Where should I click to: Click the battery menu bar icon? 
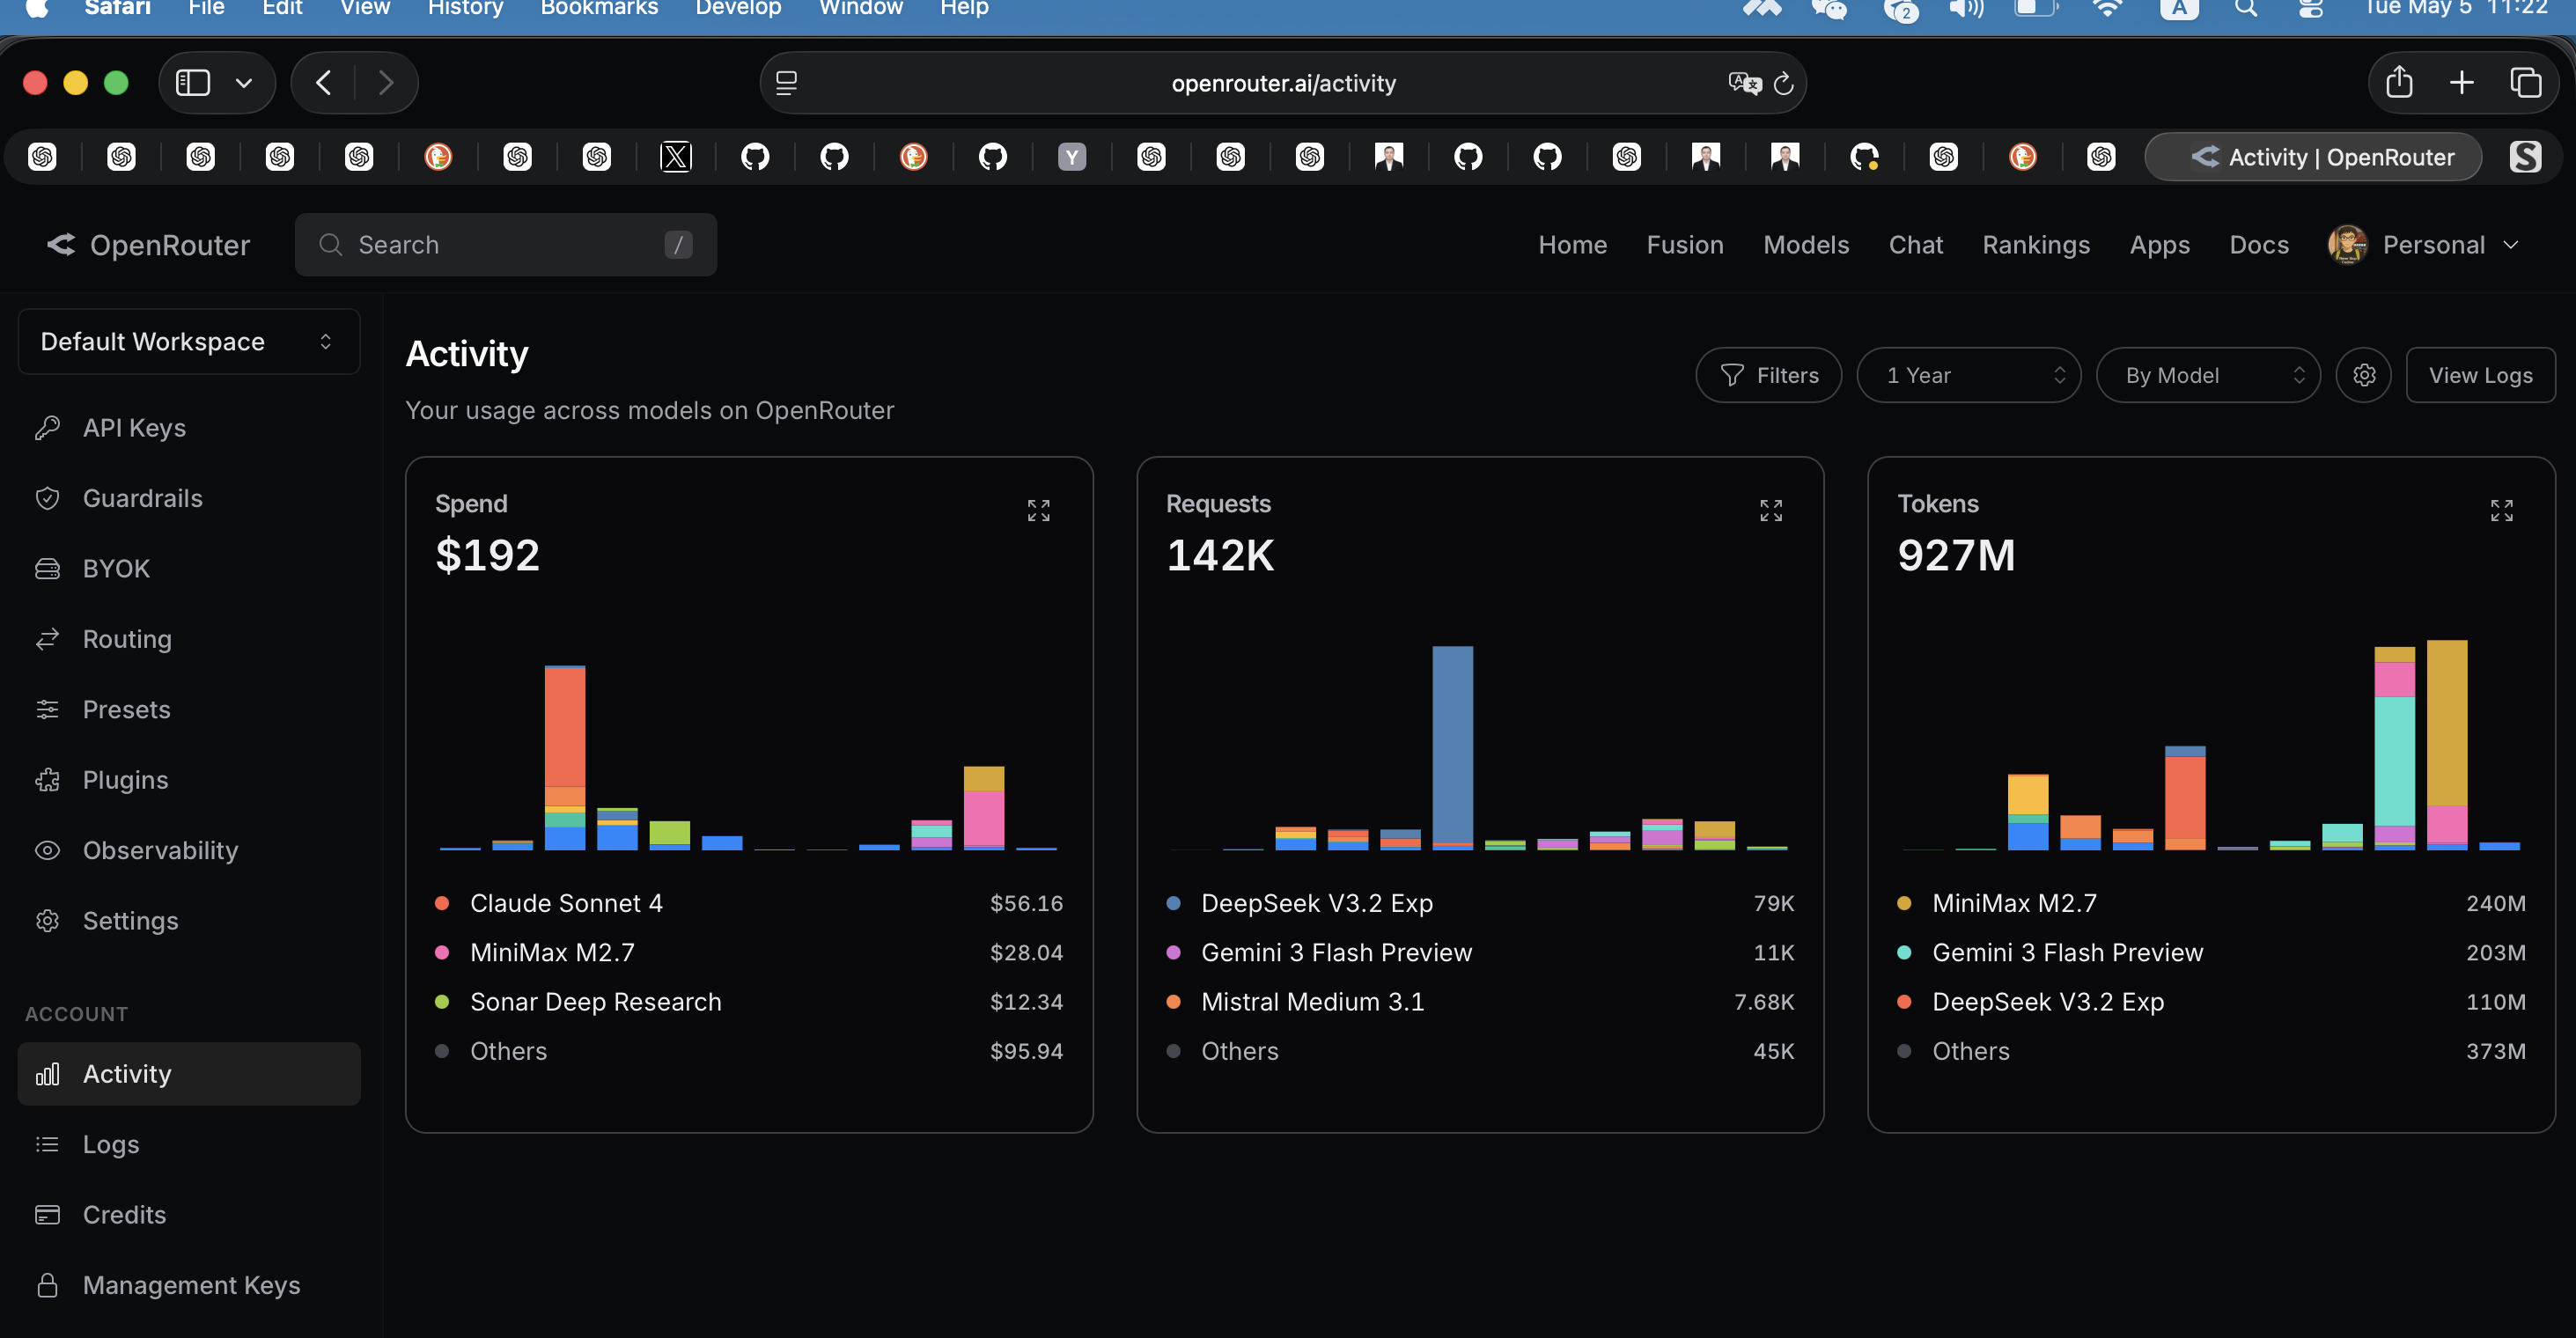click(x=2035, y=9)
